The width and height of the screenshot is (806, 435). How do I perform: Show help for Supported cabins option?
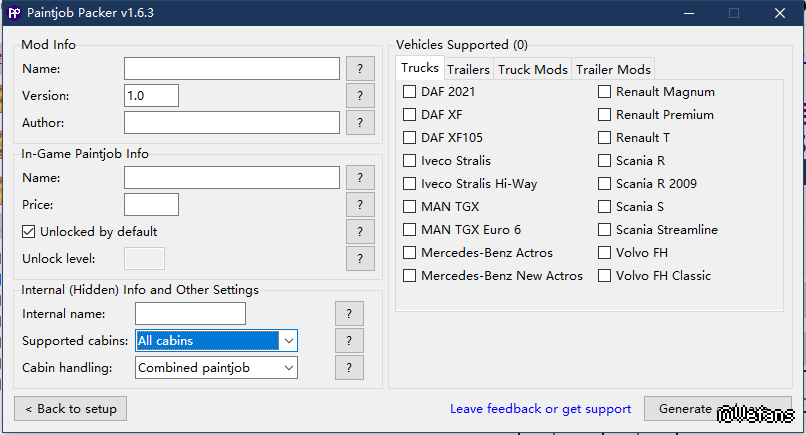[x=349, y=341]
